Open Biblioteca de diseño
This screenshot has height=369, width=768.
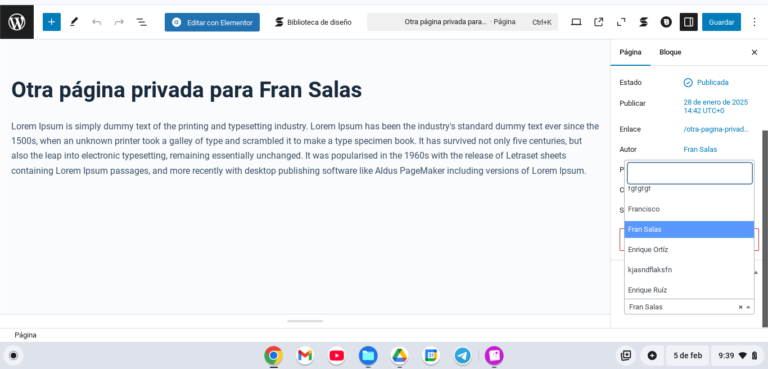coord(313,22)
